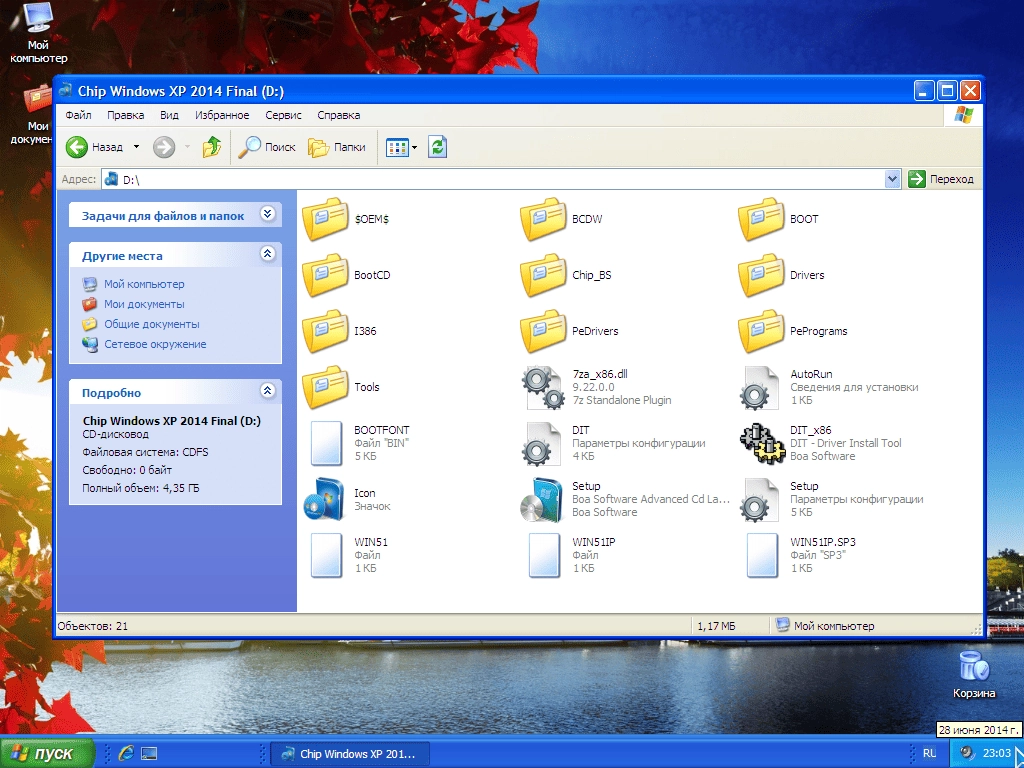Screen dimensions: 1024x768
Task: Click the Назад back button
Action: pyautogui.click(x=95, y=147)
